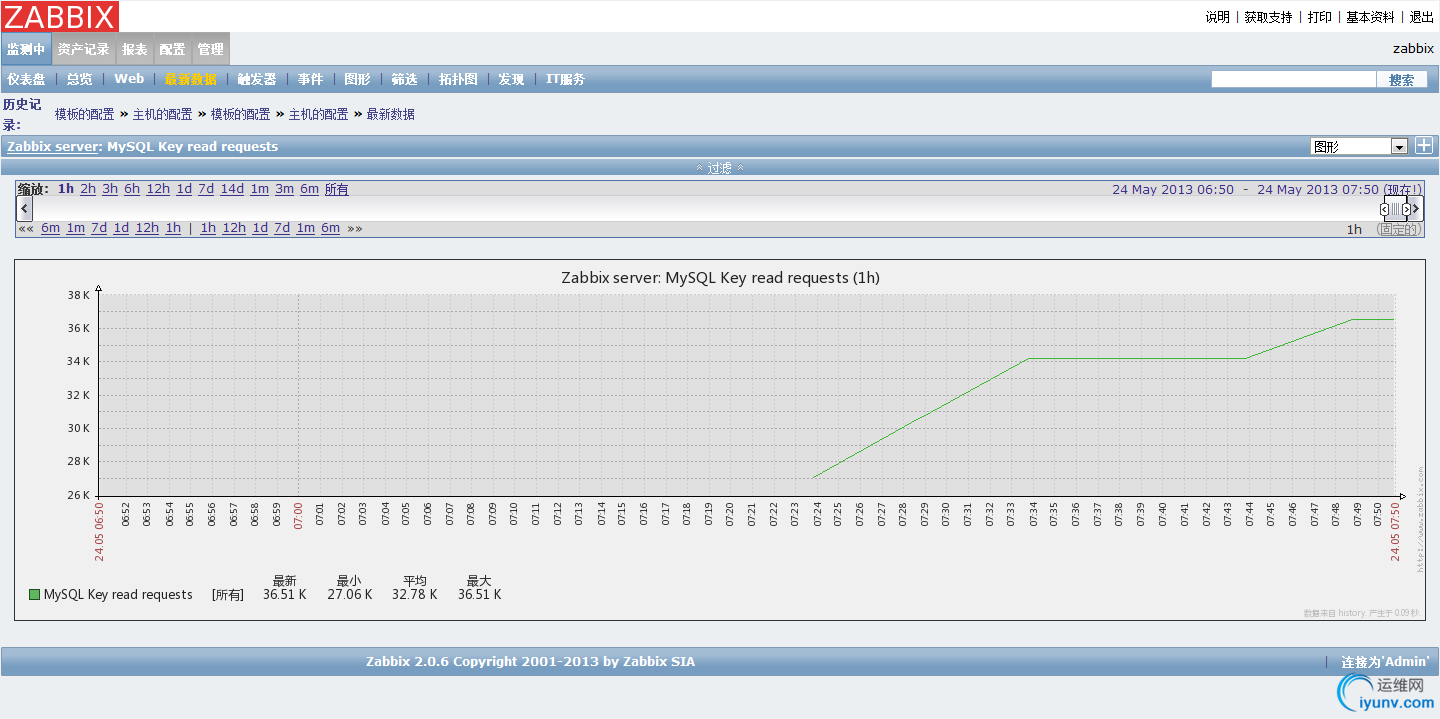Open 触发器 in the submenu
Screen dimensions: 1440x719
click(x=257, y=79)
